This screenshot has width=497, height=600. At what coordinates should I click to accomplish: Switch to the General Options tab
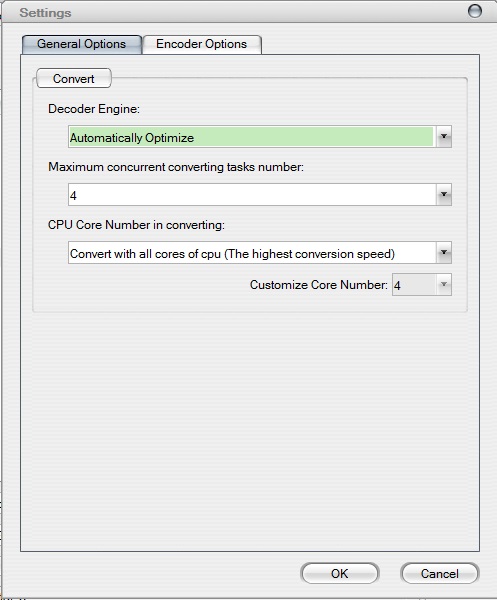click(82, 44)
